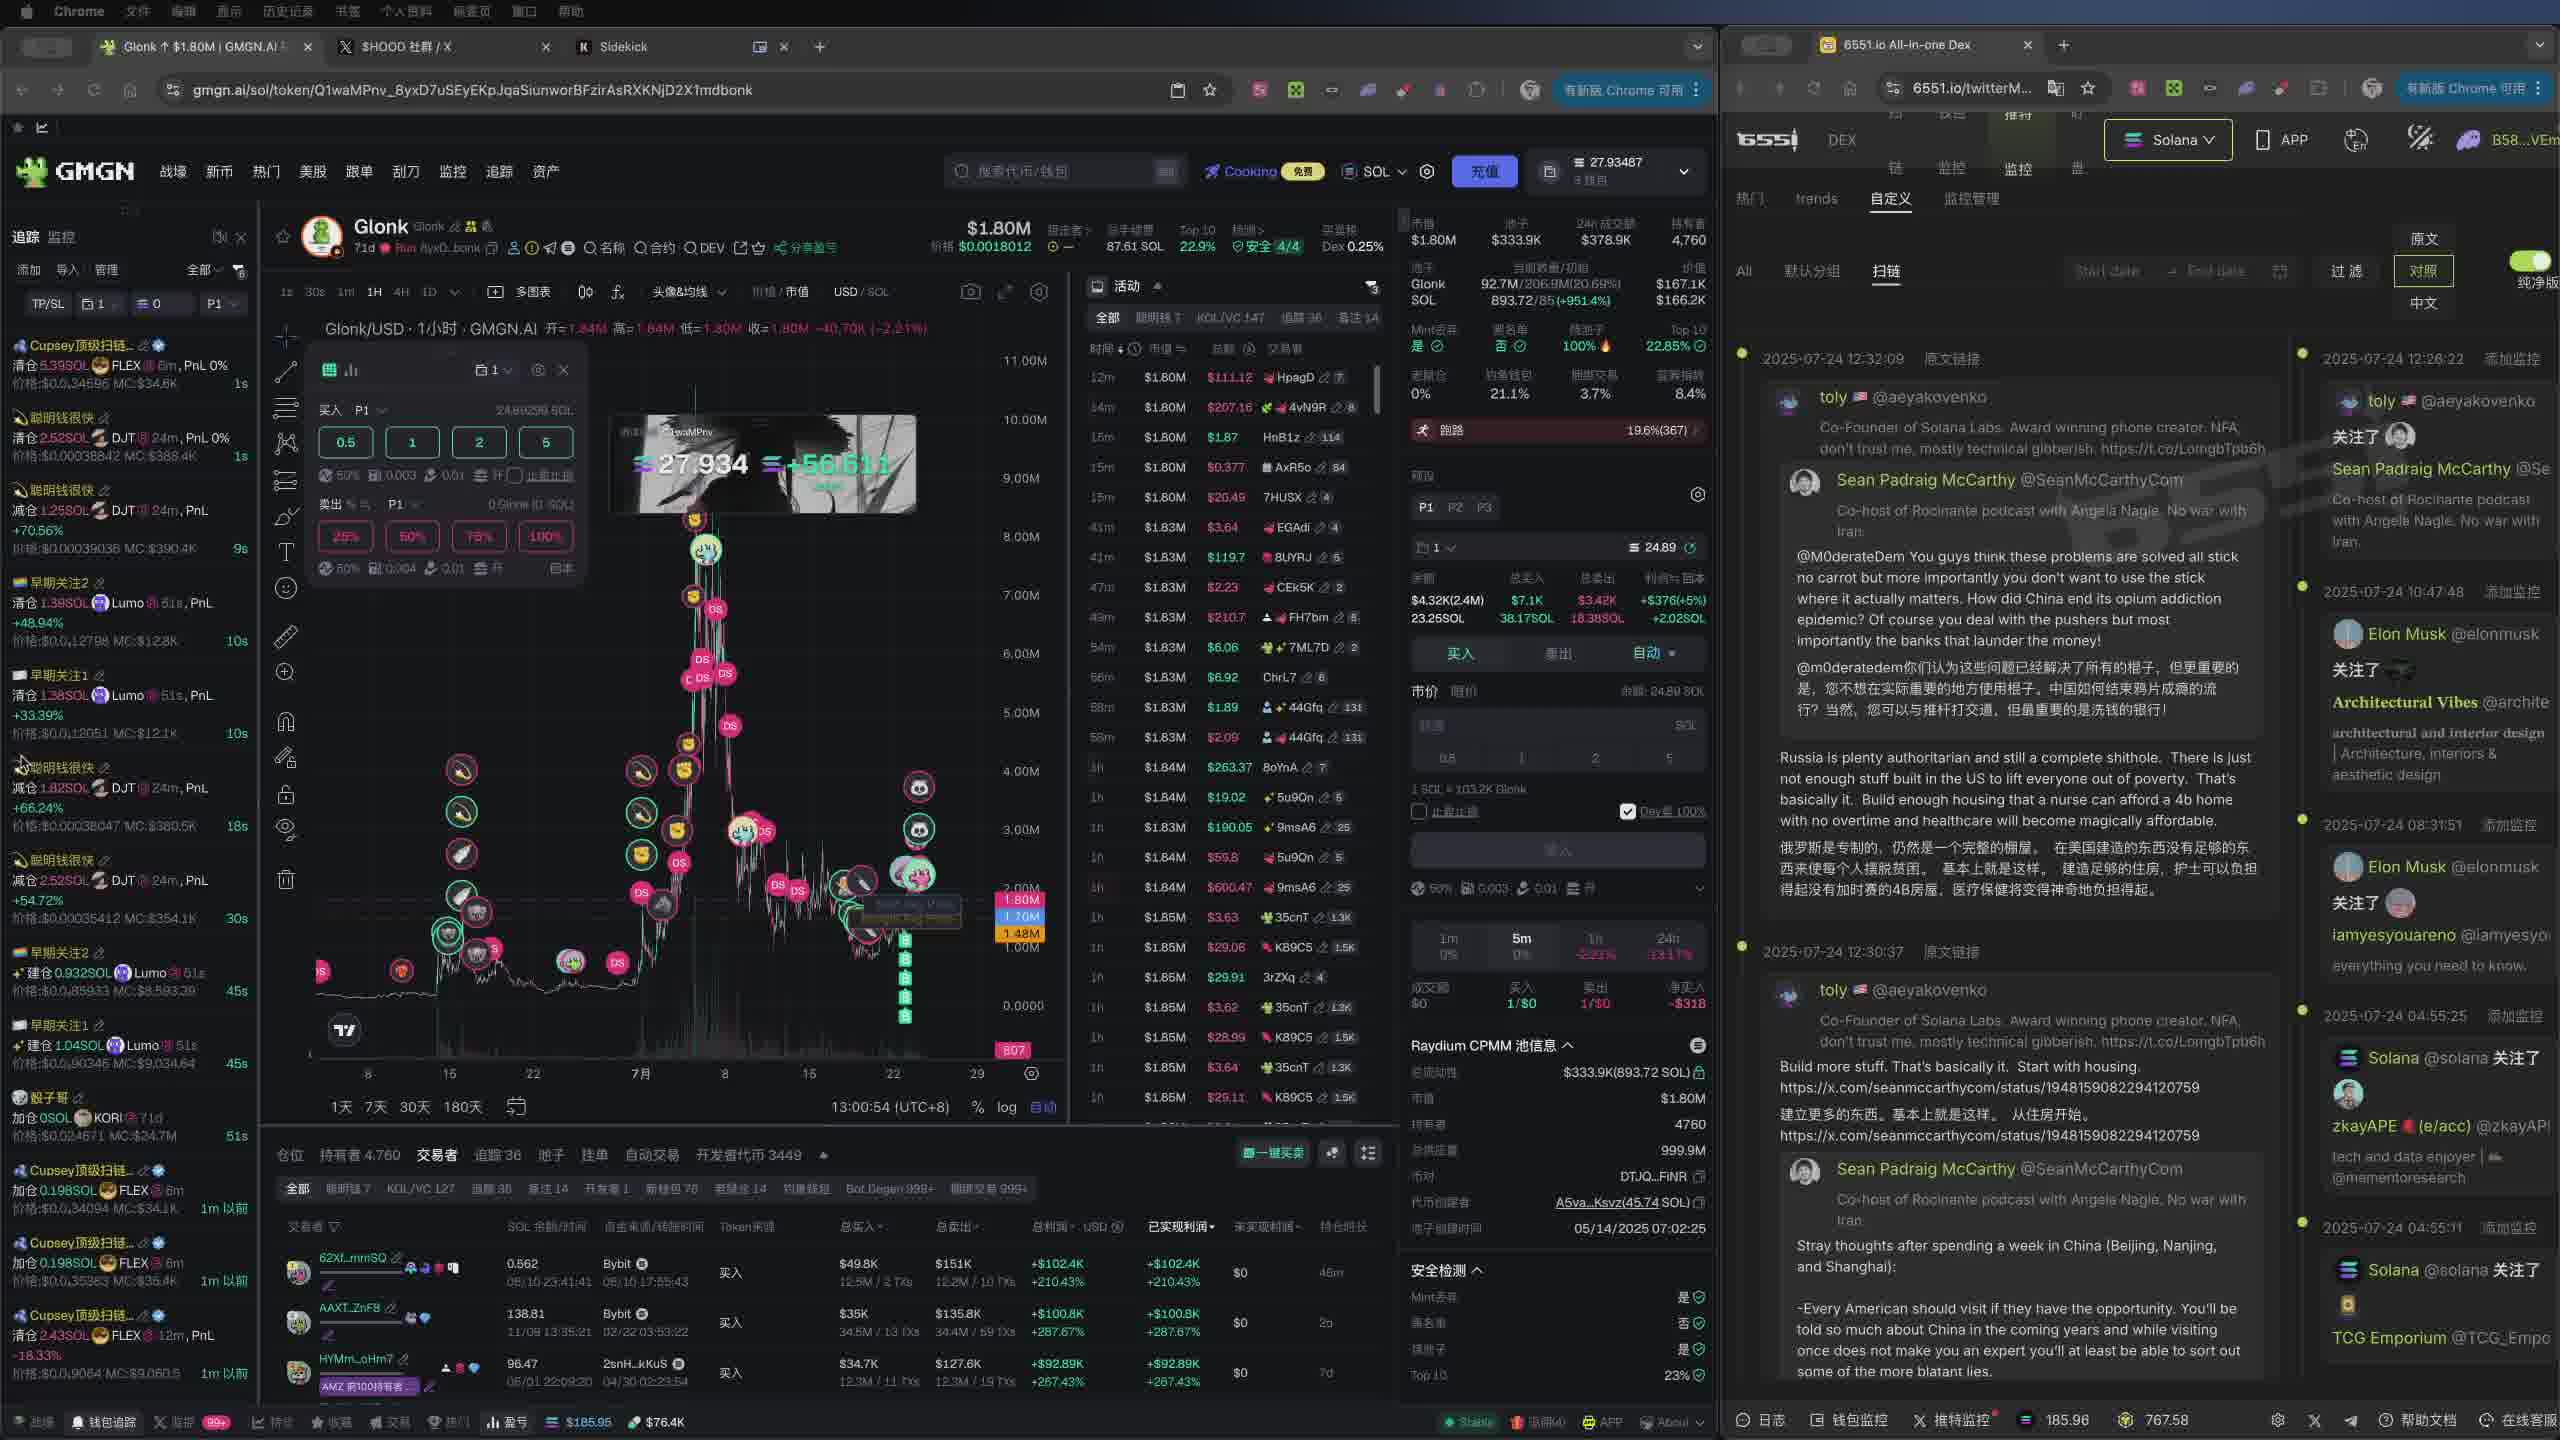Image resolution: width=2560 pixels, height=1440 pixels.
Task: Close the left tracking sidebar panel
Action: point(241,237)
